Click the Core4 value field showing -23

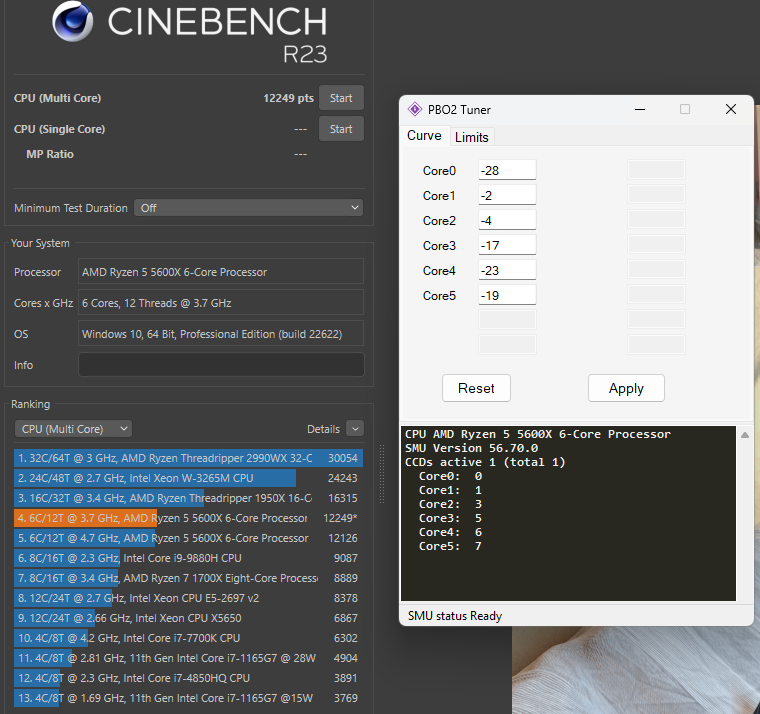pyautogui.click(x=507, y=270)
